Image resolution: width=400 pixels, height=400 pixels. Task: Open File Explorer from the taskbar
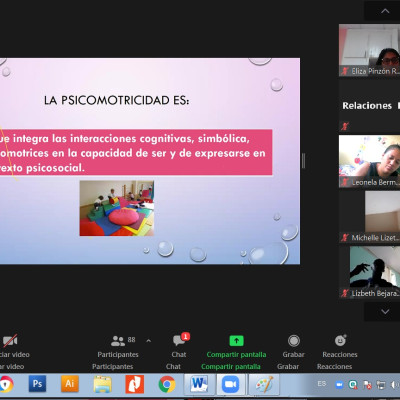pos(102,385)
